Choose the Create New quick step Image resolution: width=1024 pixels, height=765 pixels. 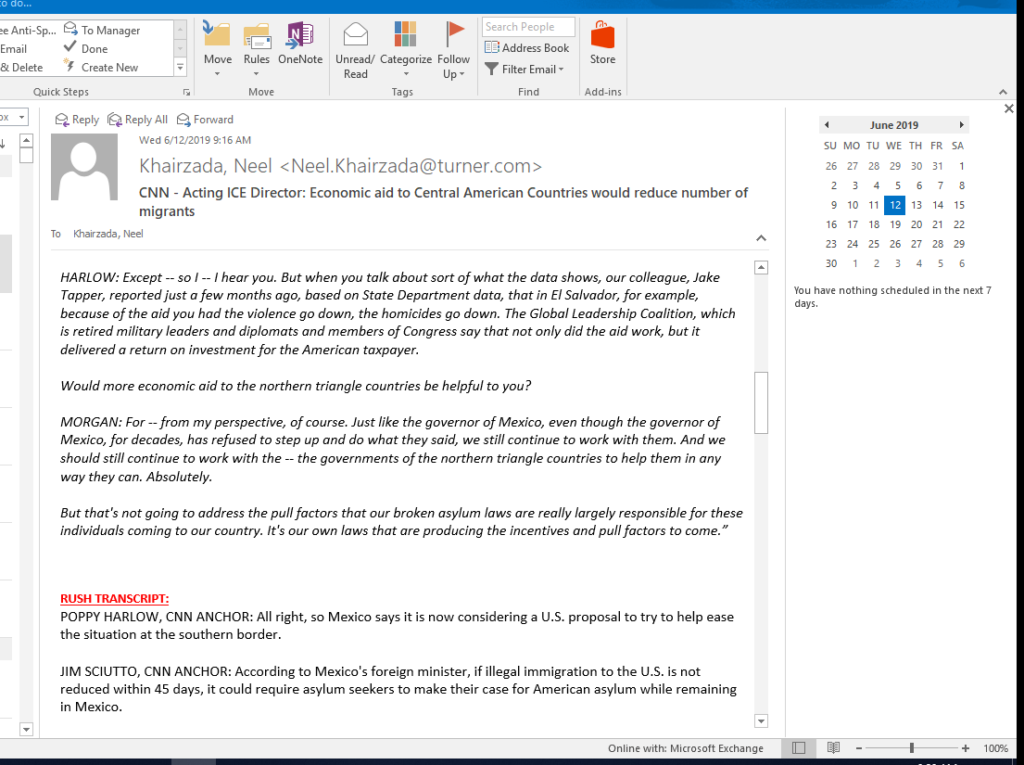(101, 67)
